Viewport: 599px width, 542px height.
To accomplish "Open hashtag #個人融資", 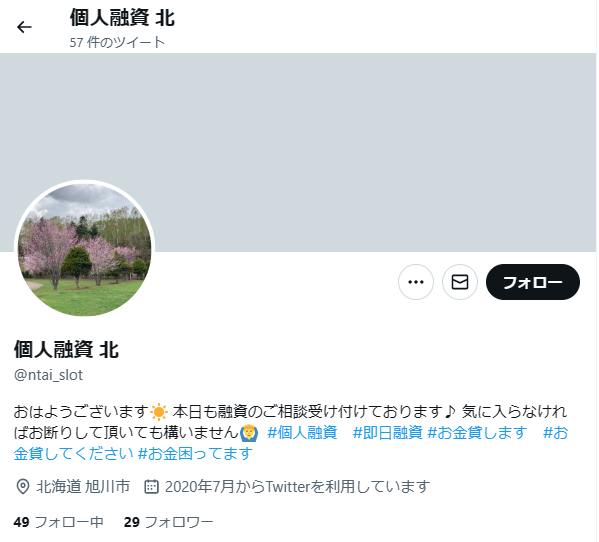I will click(x=303, y=434).
